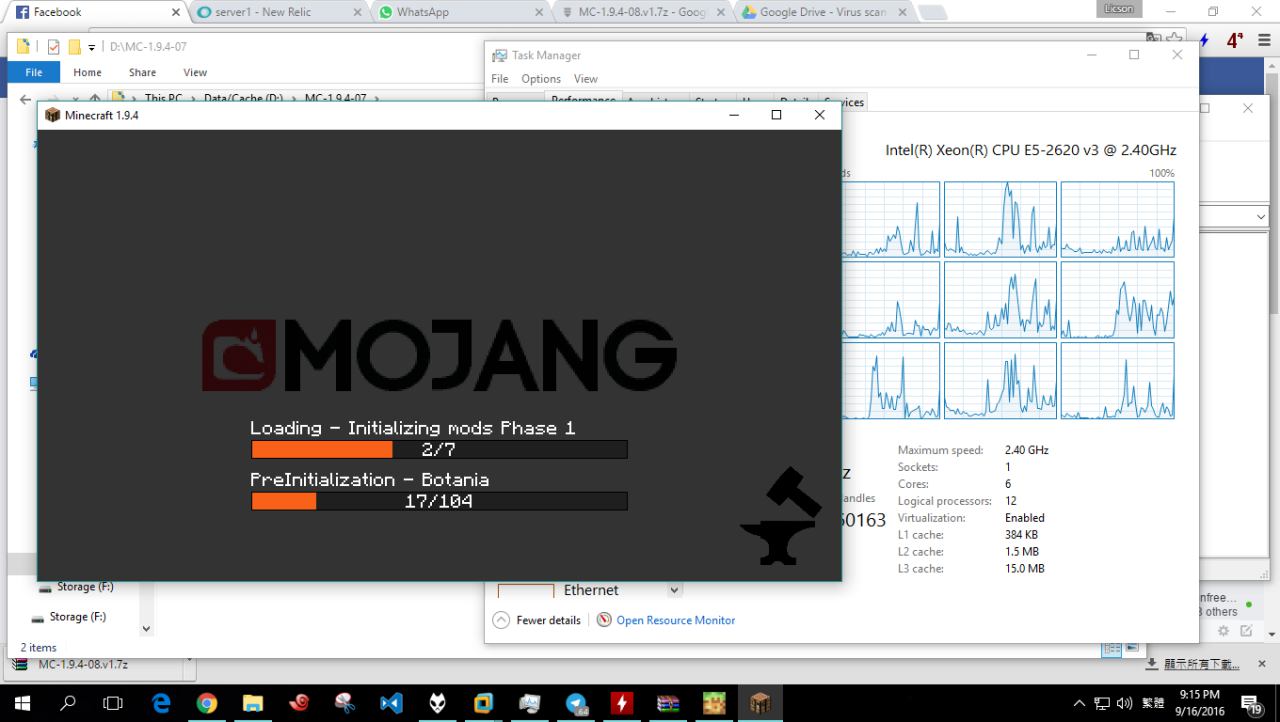Open File Explorer from the taskbar
Viewport: 1280px width, 722px height.
click(x=253, y=704)
